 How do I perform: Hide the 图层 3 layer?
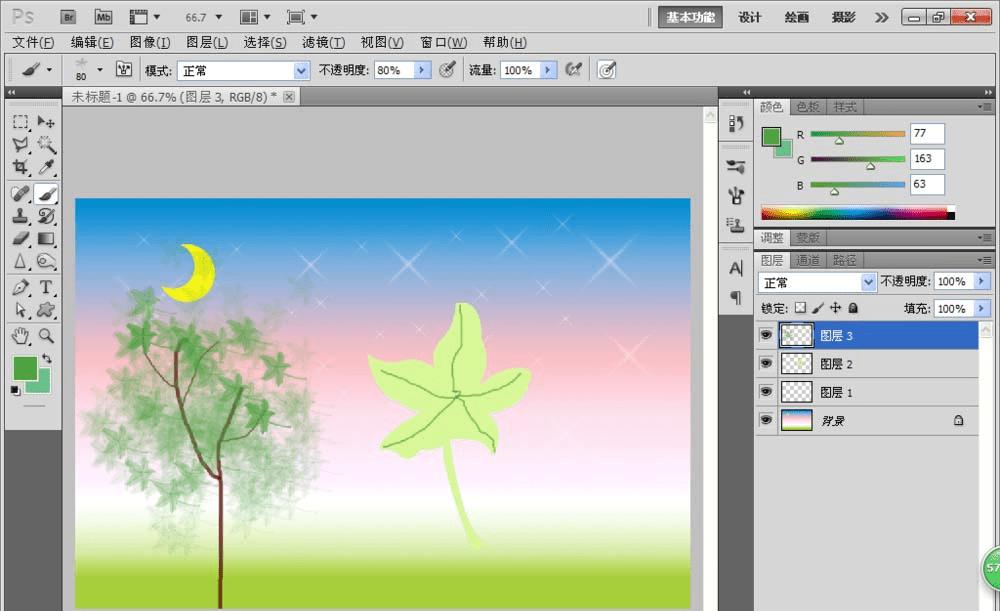pos(766,335)
